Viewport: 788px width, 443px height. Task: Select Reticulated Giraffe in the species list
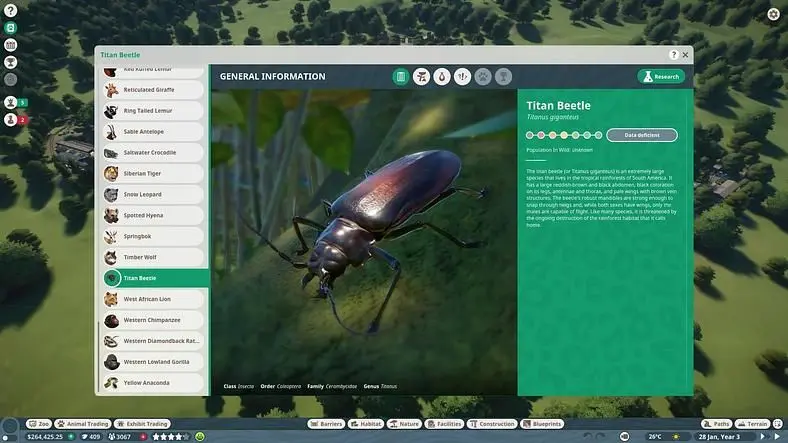pos(153,90)
